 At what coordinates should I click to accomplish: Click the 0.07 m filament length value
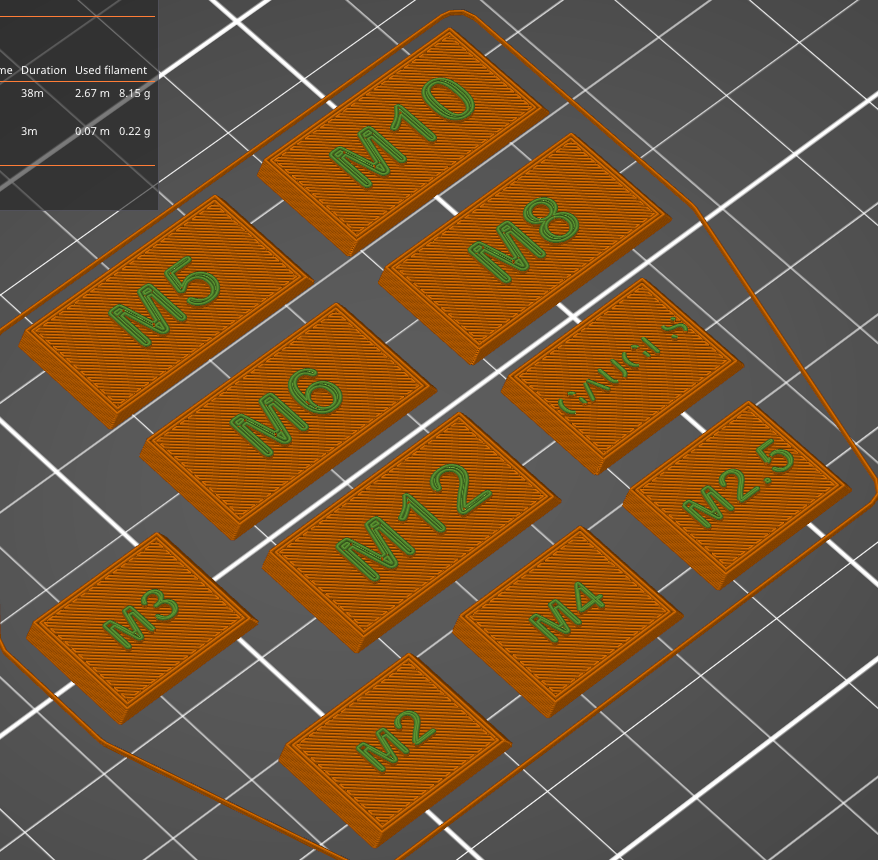[x=92, y=131]
